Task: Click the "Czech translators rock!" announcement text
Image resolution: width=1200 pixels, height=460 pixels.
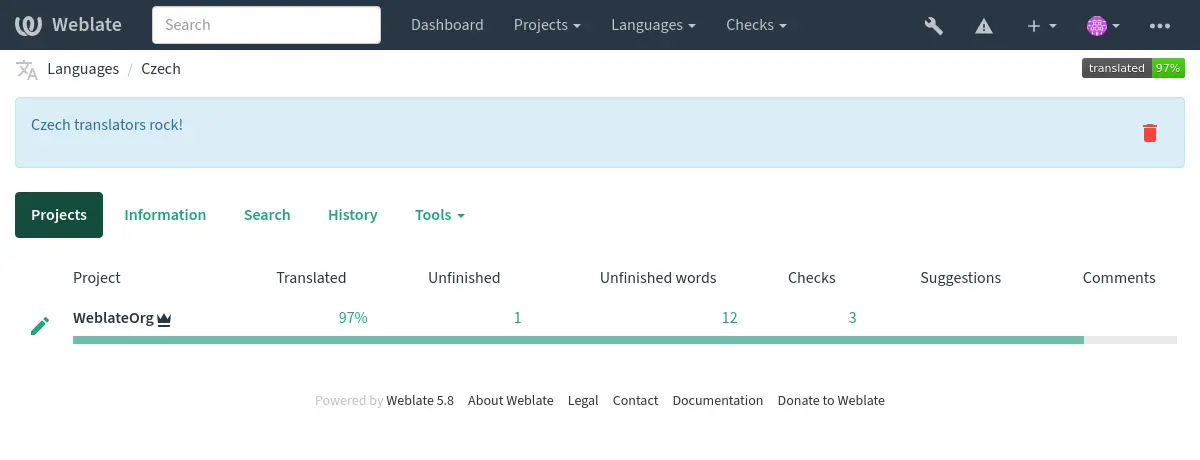Action: [107, 125]
